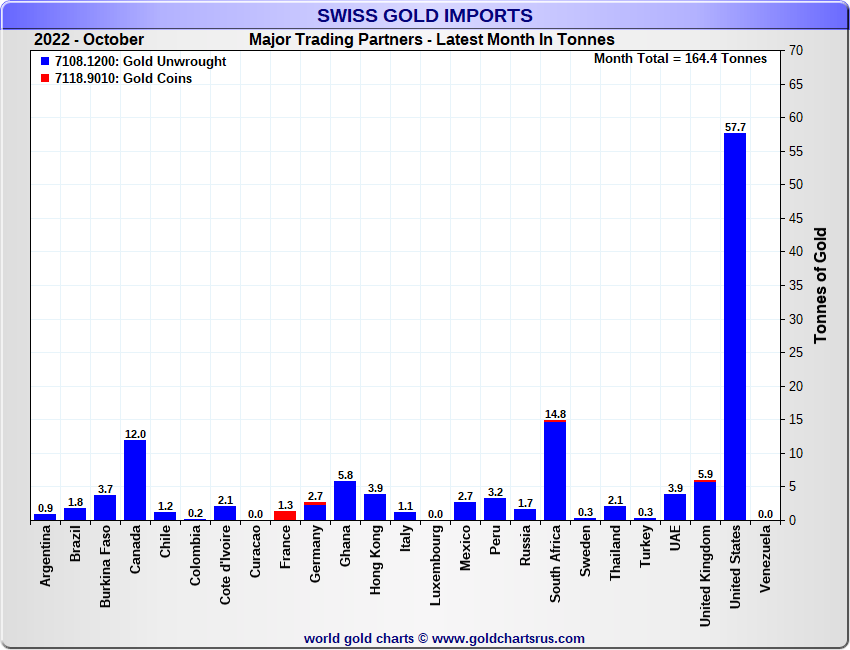Click the Month Total 164.4 Tonnes text
The width and height of the screenshot is (850, 650).
coord(680,59)
